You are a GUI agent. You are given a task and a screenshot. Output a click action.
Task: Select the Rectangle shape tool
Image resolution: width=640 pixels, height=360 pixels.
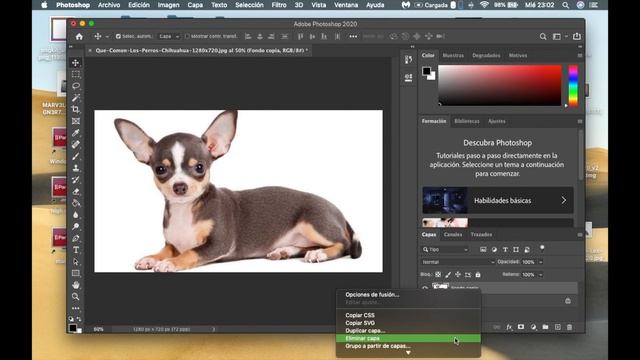(x=76, y=273)
